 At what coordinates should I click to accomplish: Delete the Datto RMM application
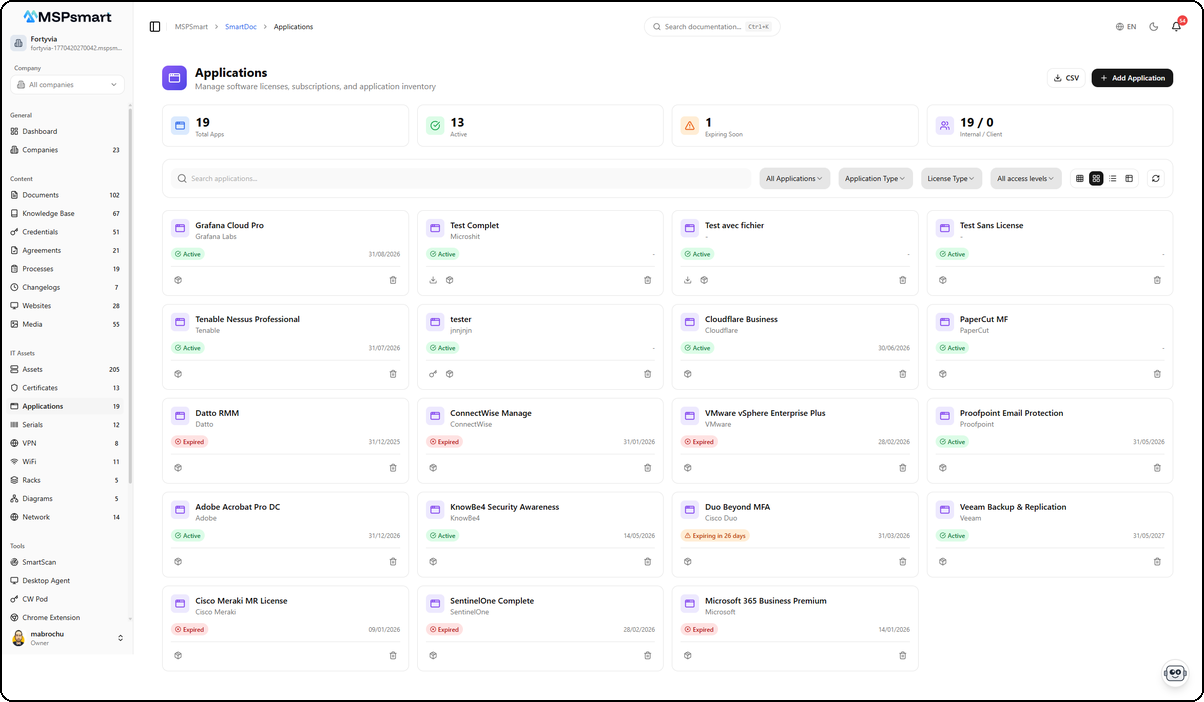click(392, 467)
